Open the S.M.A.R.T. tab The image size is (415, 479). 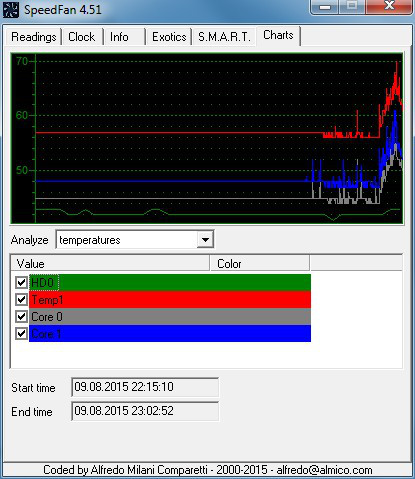tap(224, 37)
